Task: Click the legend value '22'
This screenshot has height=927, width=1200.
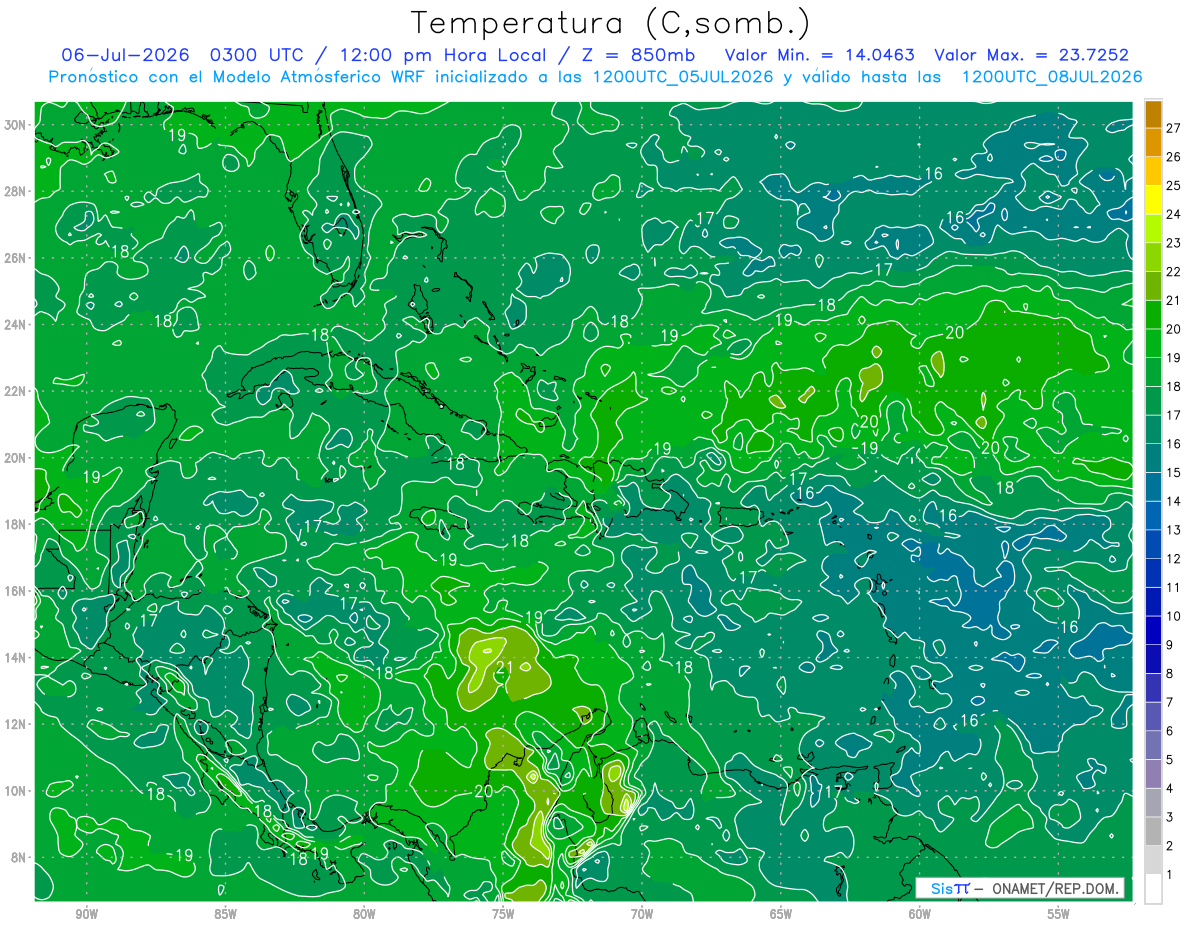Action: tap(1173, 271)
